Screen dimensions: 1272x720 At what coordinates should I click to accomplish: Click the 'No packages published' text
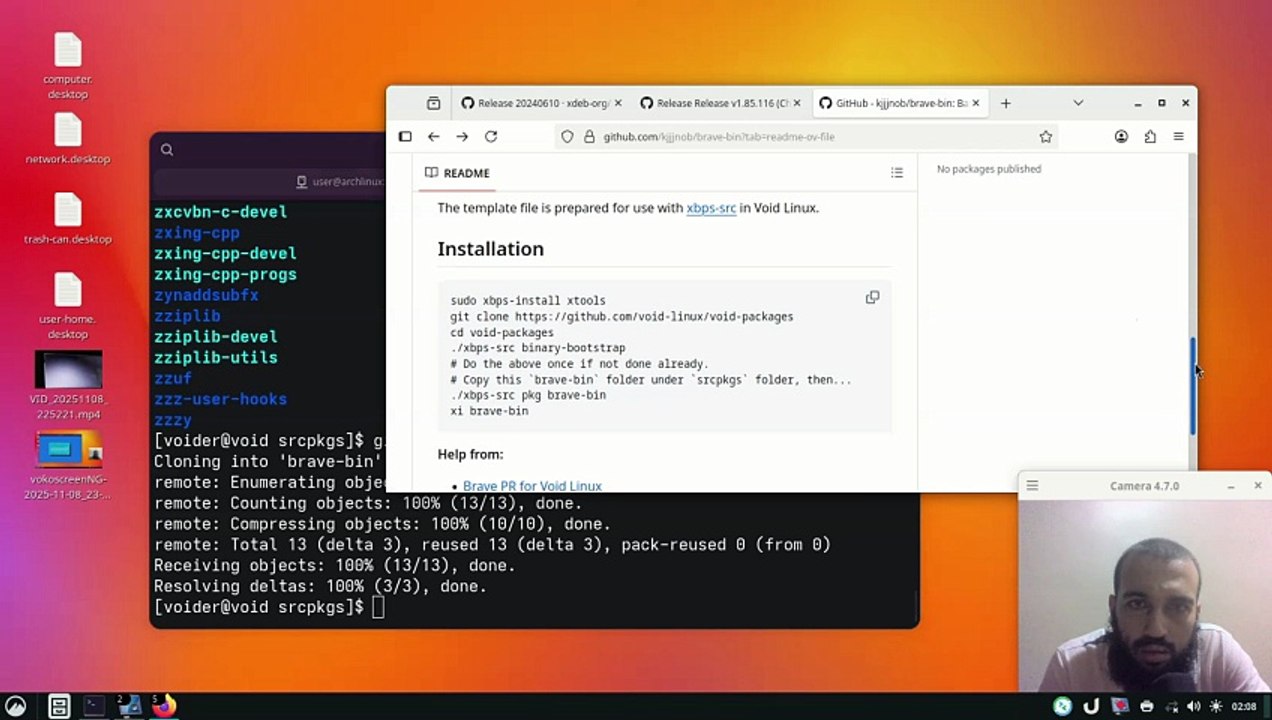click(x=989, y=169)
